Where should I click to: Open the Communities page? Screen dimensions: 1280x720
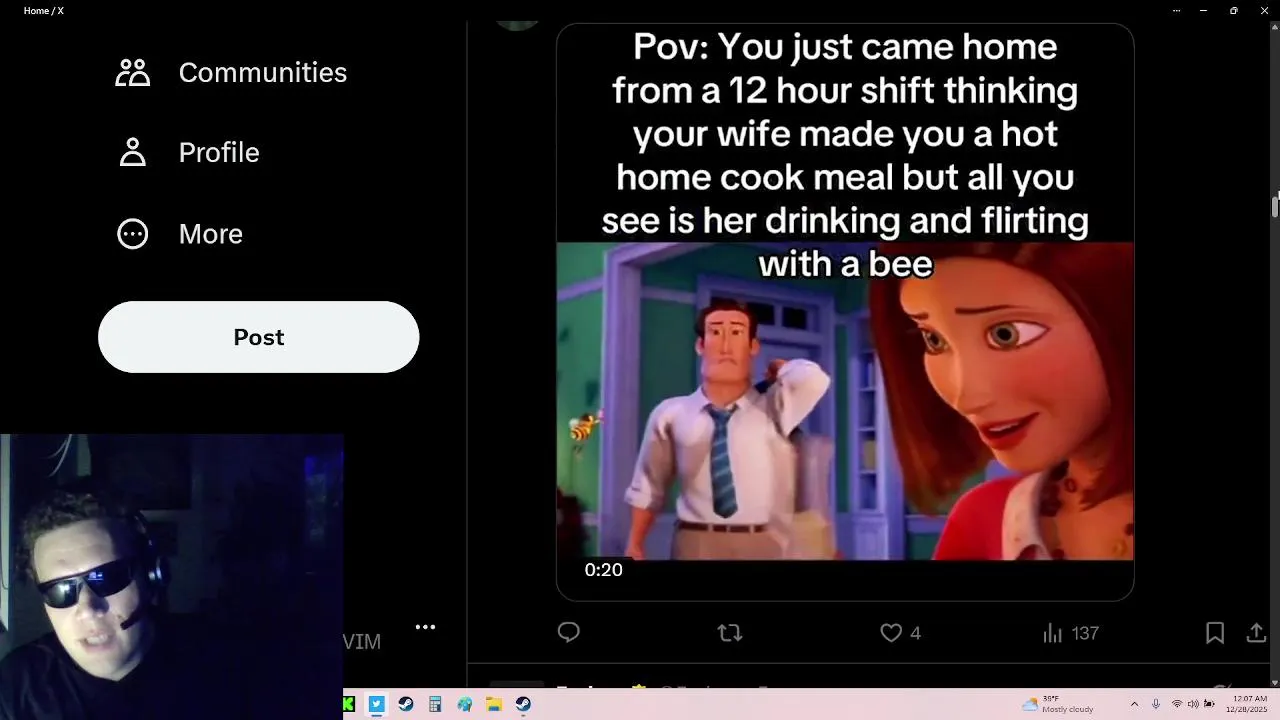[231, 72]
